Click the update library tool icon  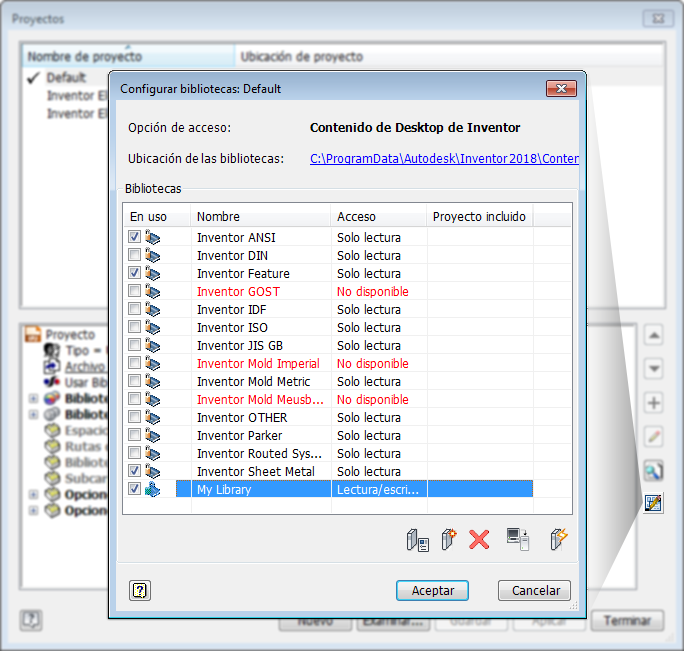(559, 539)
